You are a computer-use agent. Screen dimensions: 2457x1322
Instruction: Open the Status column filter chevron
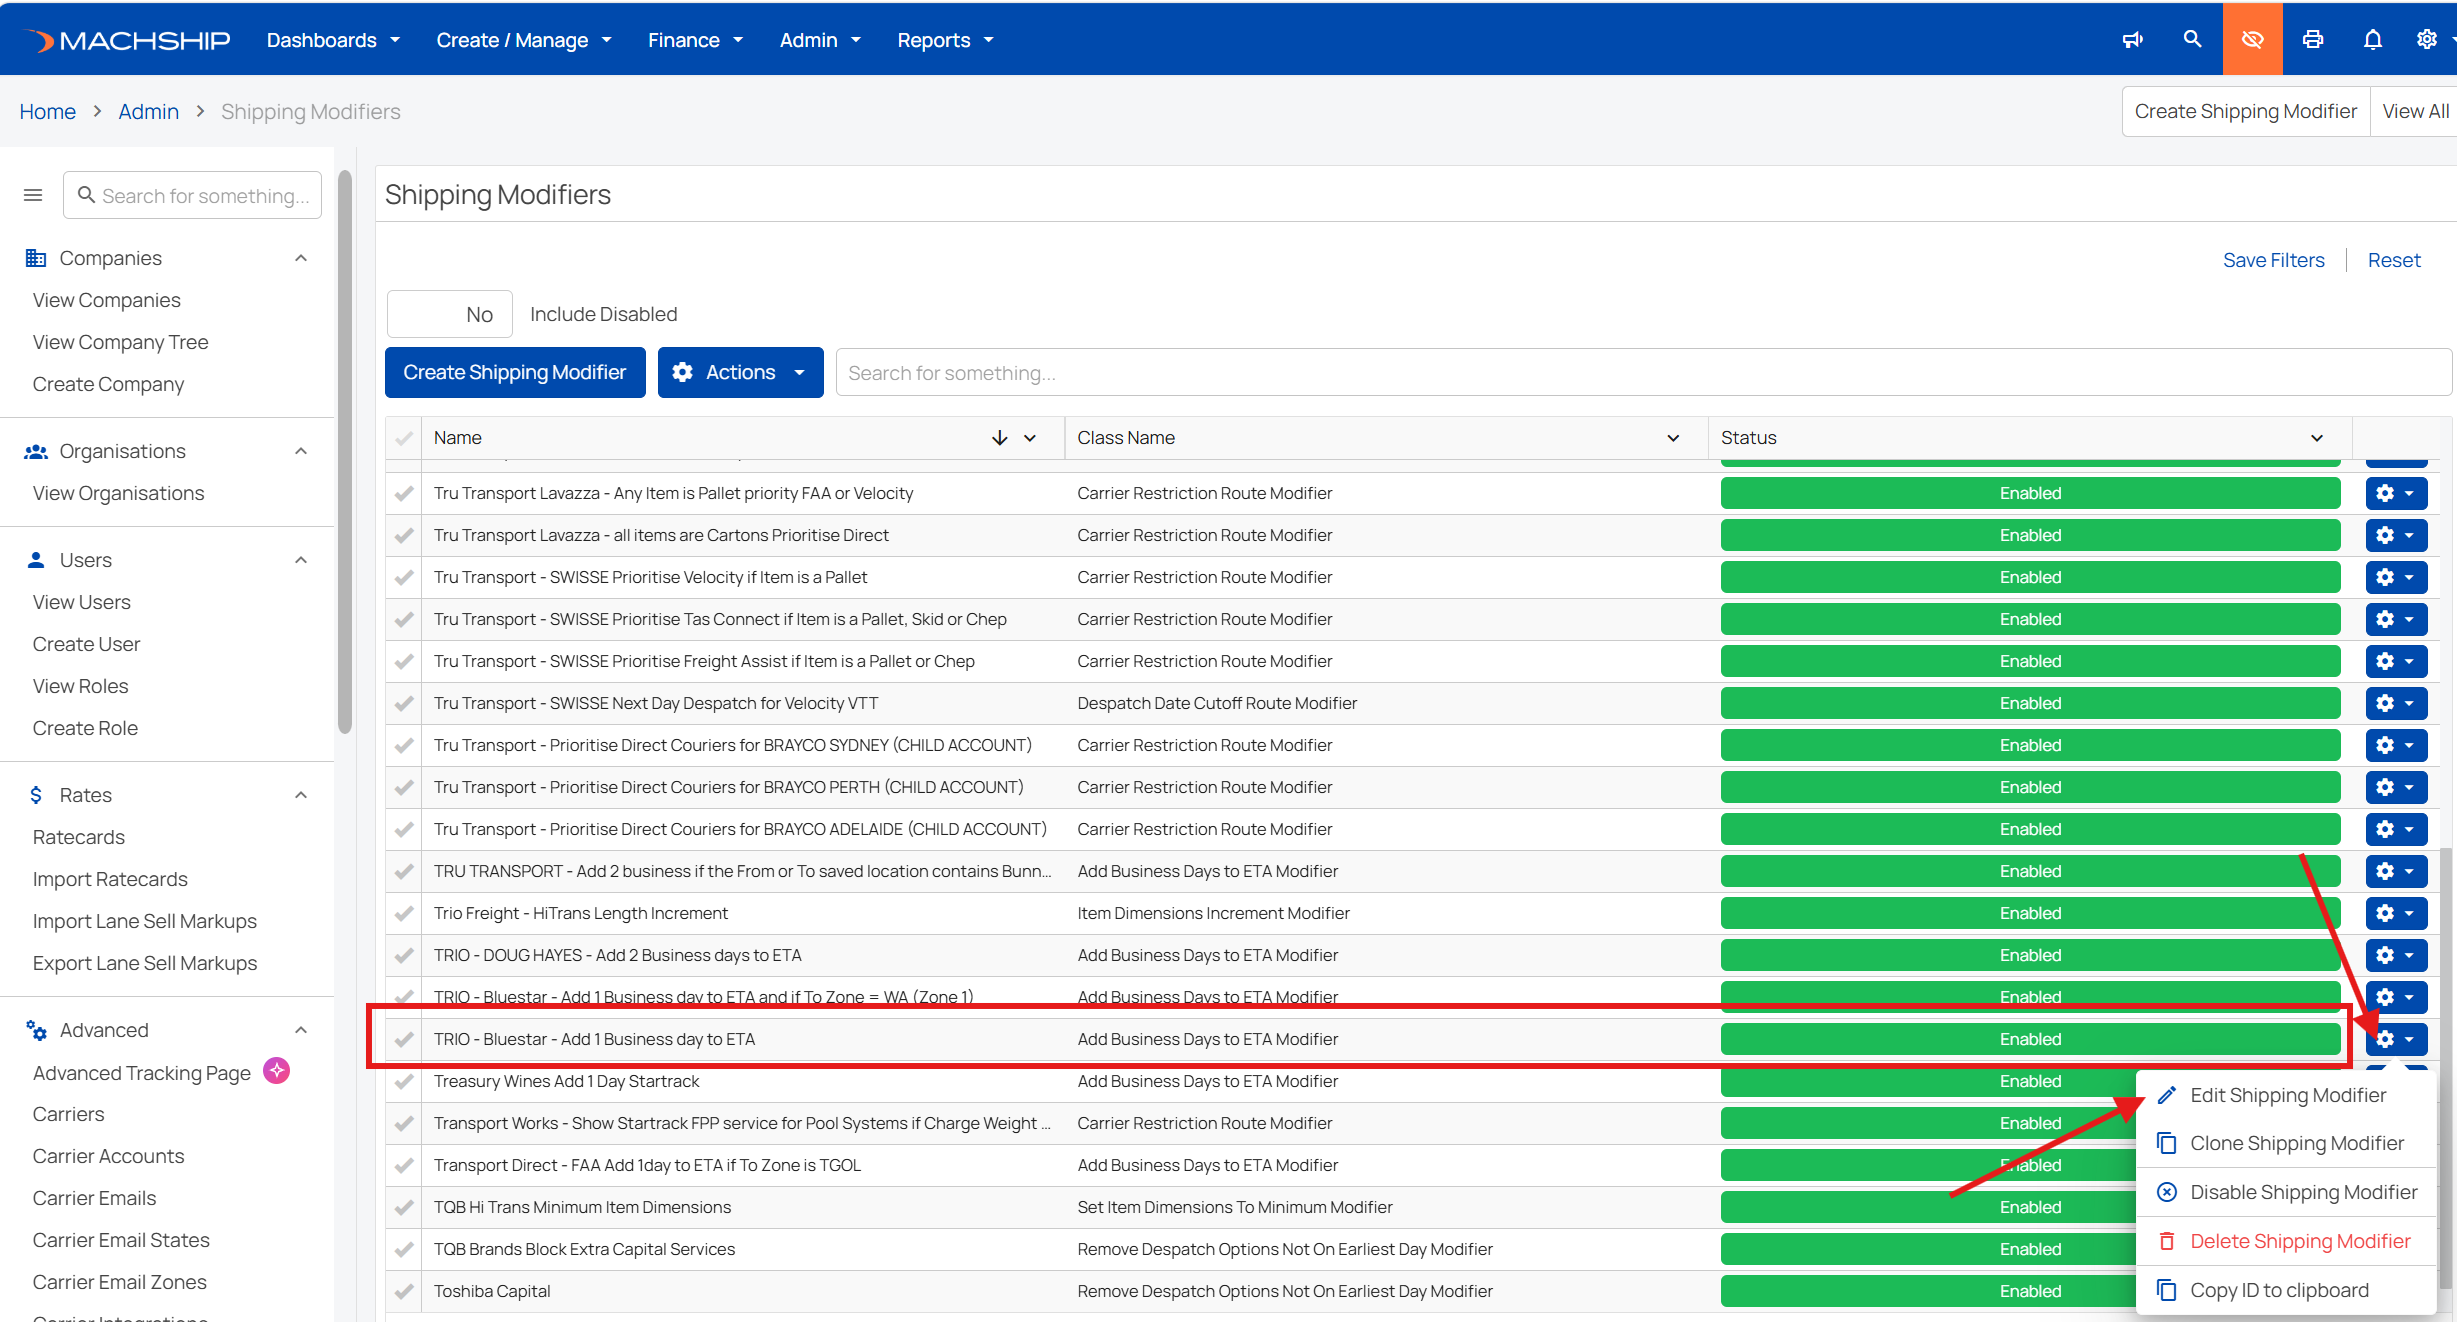coord(2317,438)
